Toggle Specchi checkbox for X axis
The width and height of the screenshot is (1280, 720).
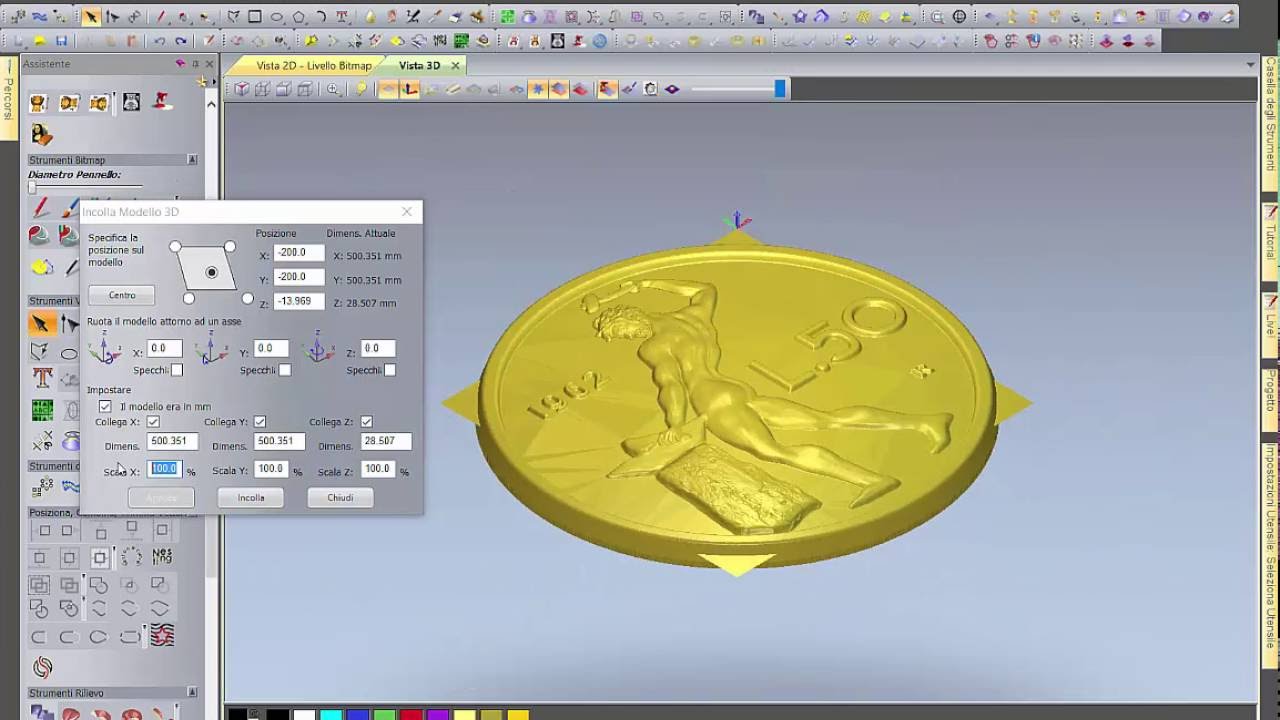[177, 370]
